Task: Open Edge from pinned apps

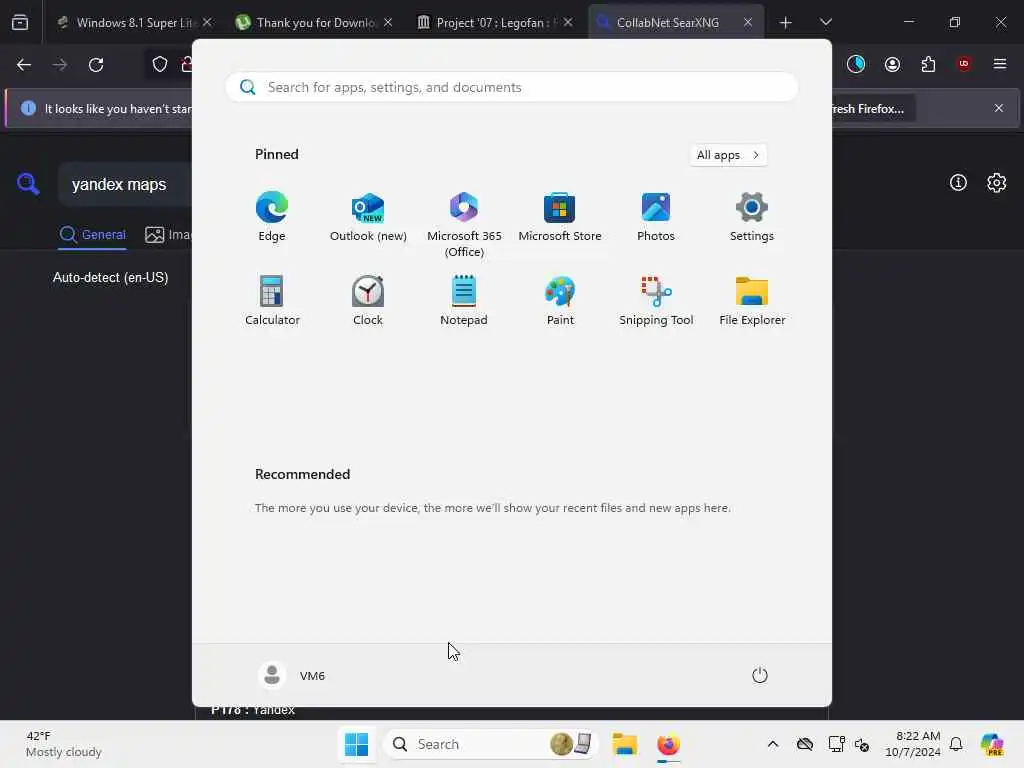Action: click(x=272, y=217)
